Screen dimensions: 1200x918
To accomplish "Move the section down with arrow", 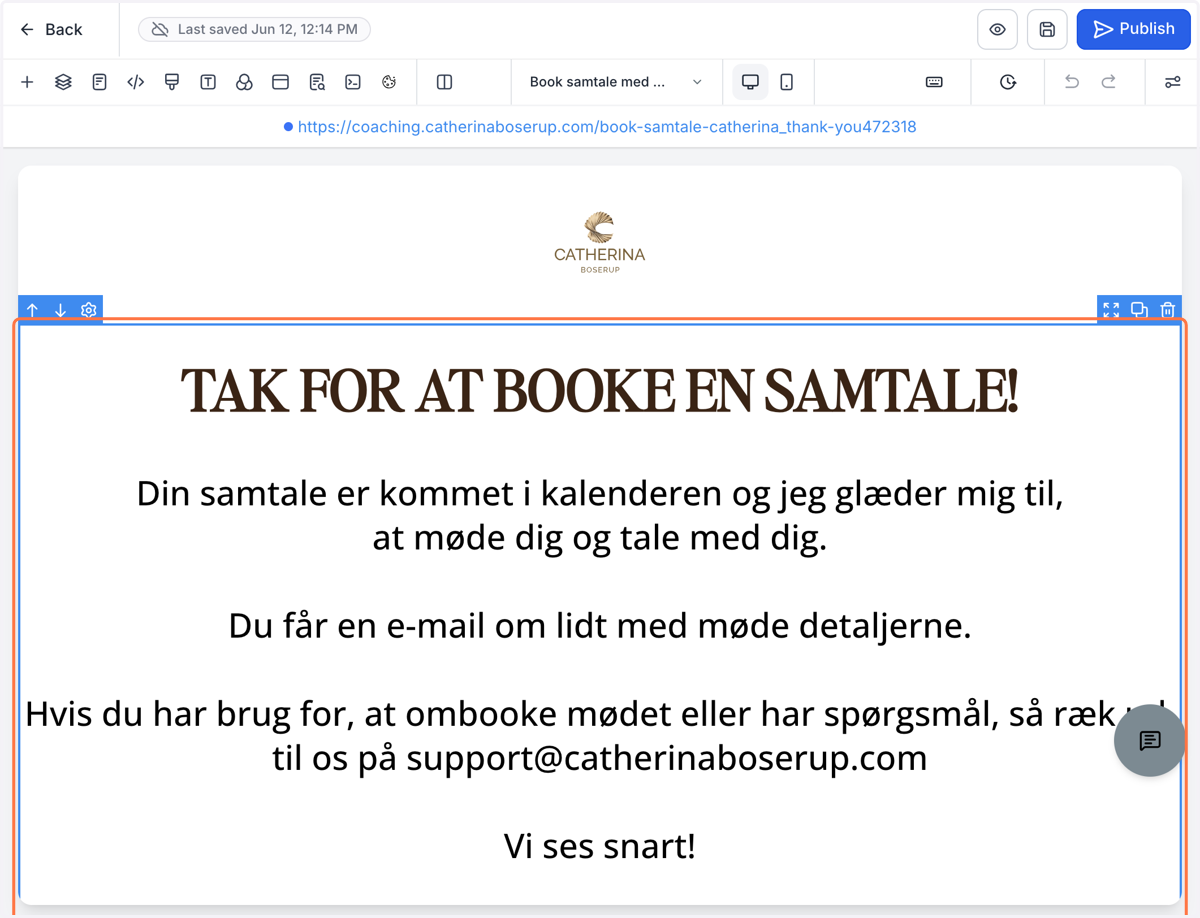I will (x=61, y=310).
